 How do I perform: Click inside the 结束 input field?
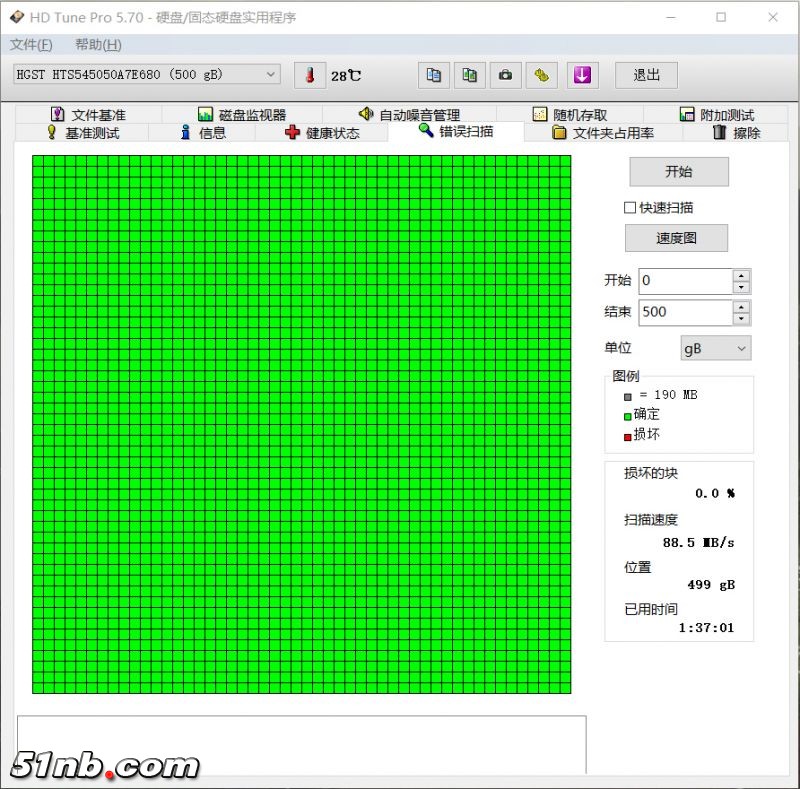(685, 312)
